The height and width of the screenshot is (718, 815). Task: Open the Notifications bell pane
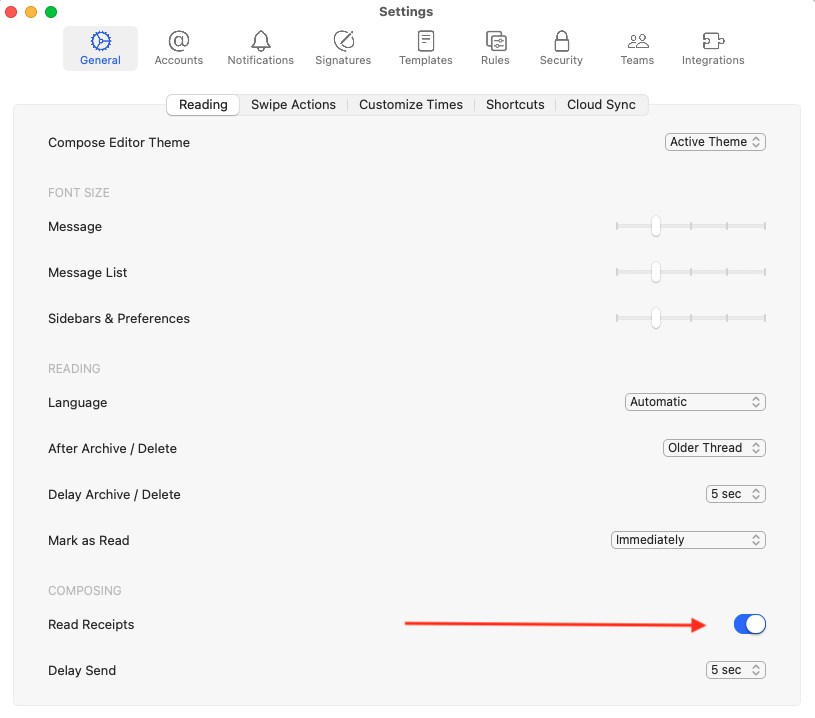[x=260, y=48]
